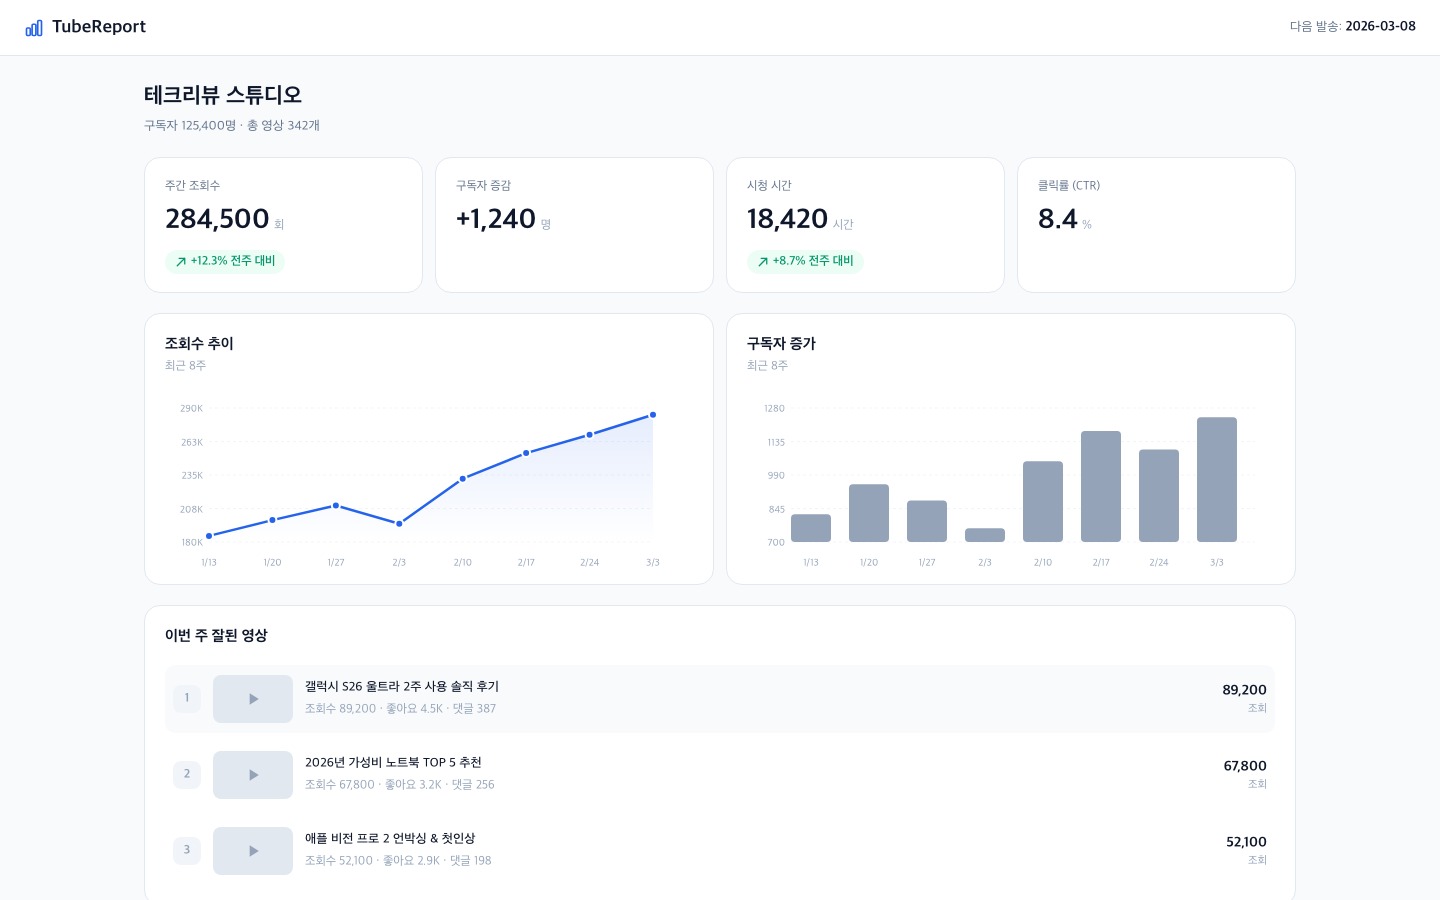
Task: Click the 주간 조회수 284,500 card
Action: tap(283, 225)
